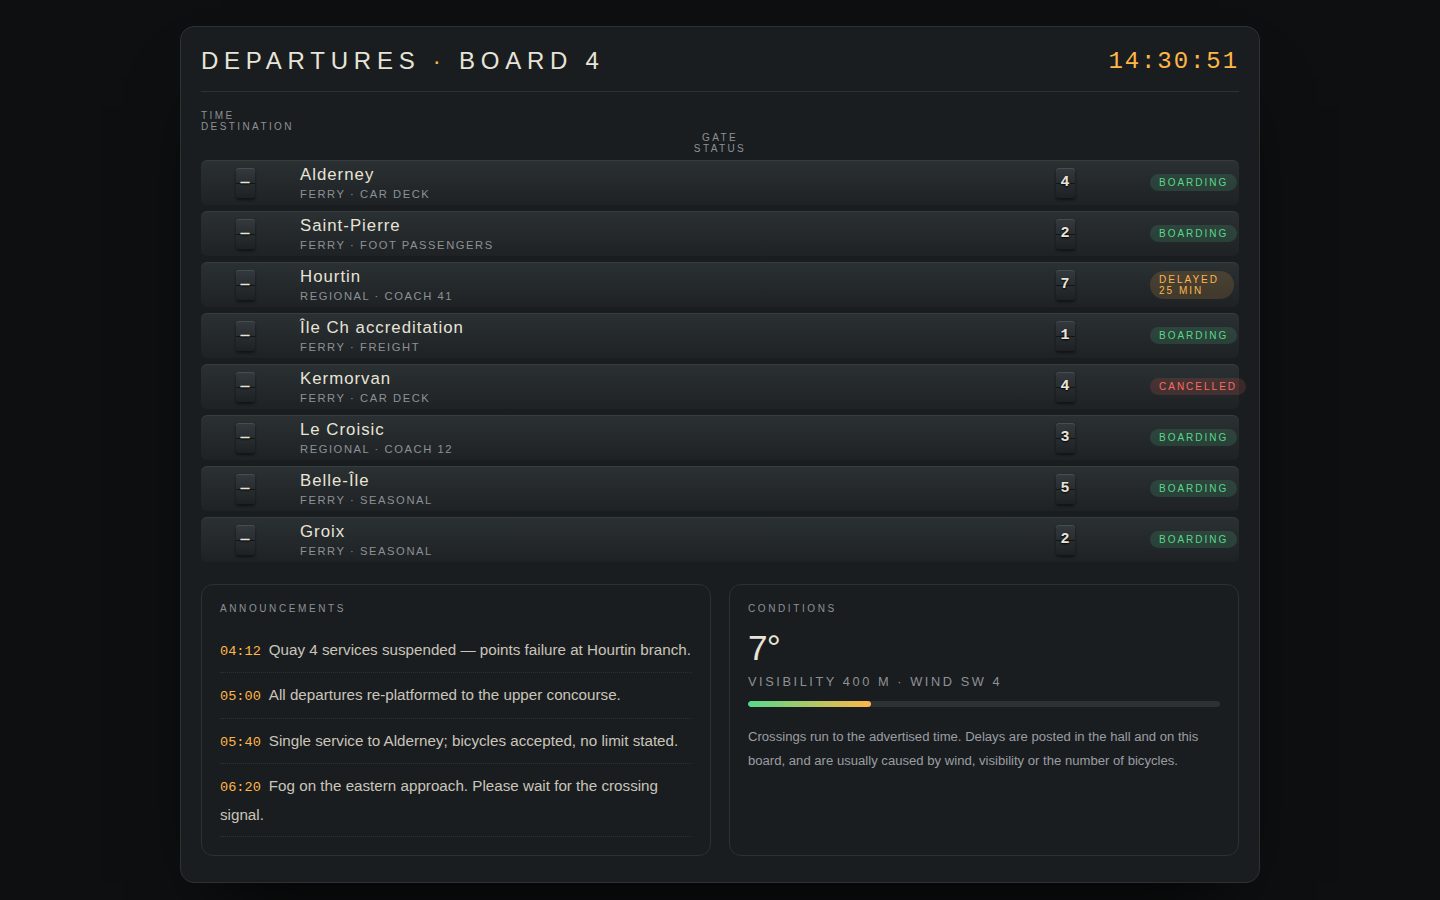Image resolution: width=1440 pixels, height=900 pixels.
Task: Click gate number 2 in Groix row
Action: (x=1065, y=539)
